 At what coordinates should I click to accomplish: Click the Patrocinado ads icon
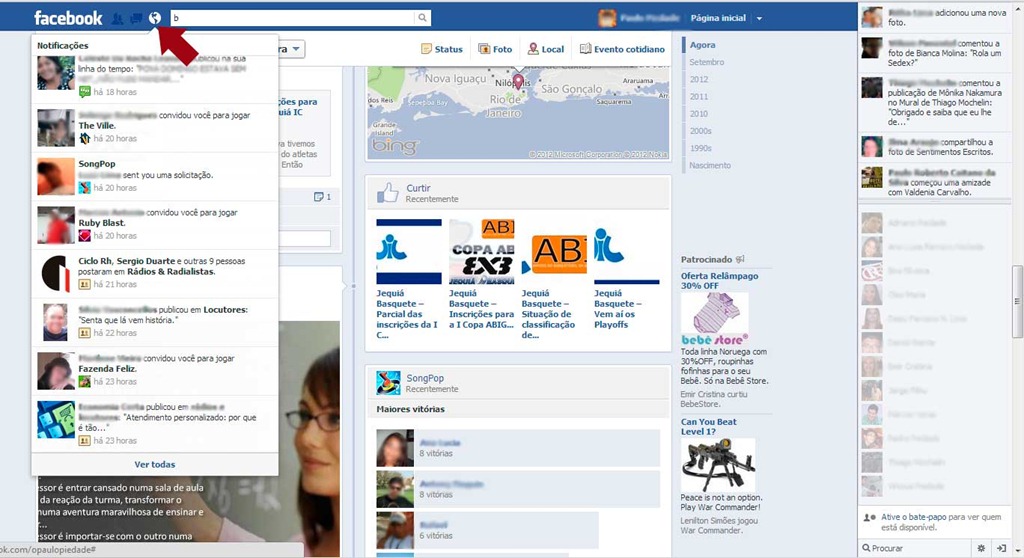coord(740,259)
